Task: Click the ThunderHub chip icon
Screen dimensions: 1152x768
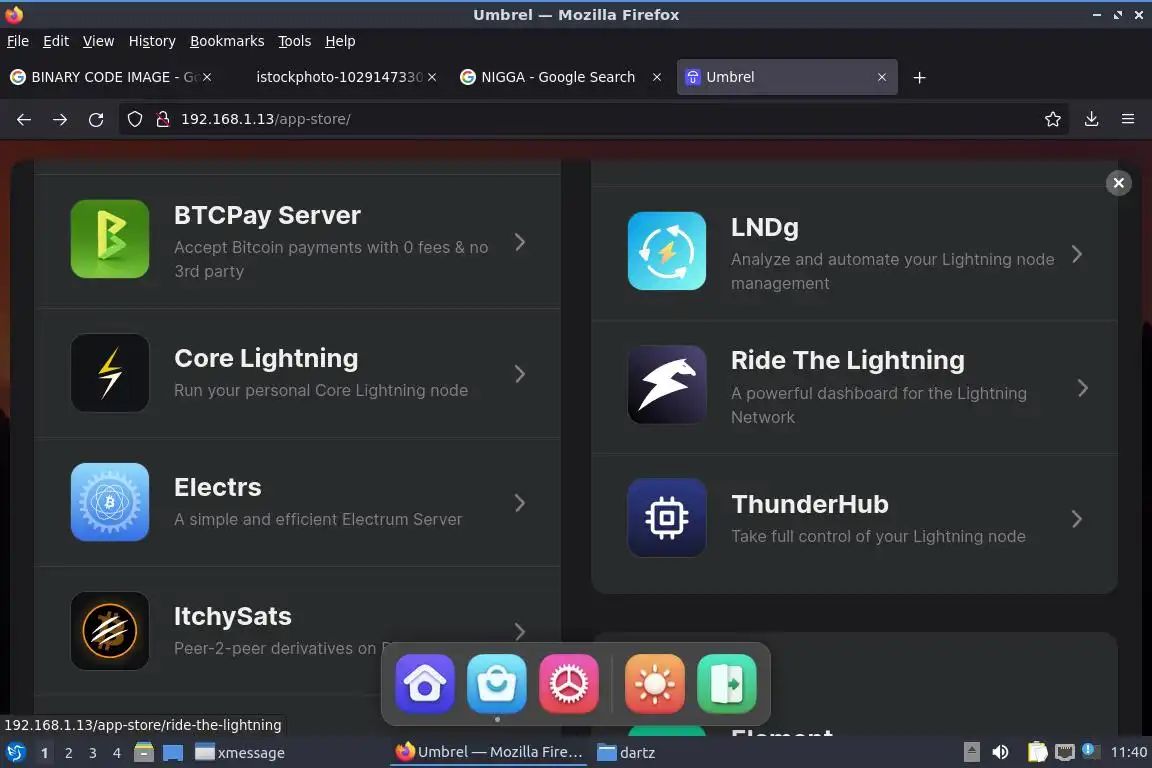Action: point(666,517)
